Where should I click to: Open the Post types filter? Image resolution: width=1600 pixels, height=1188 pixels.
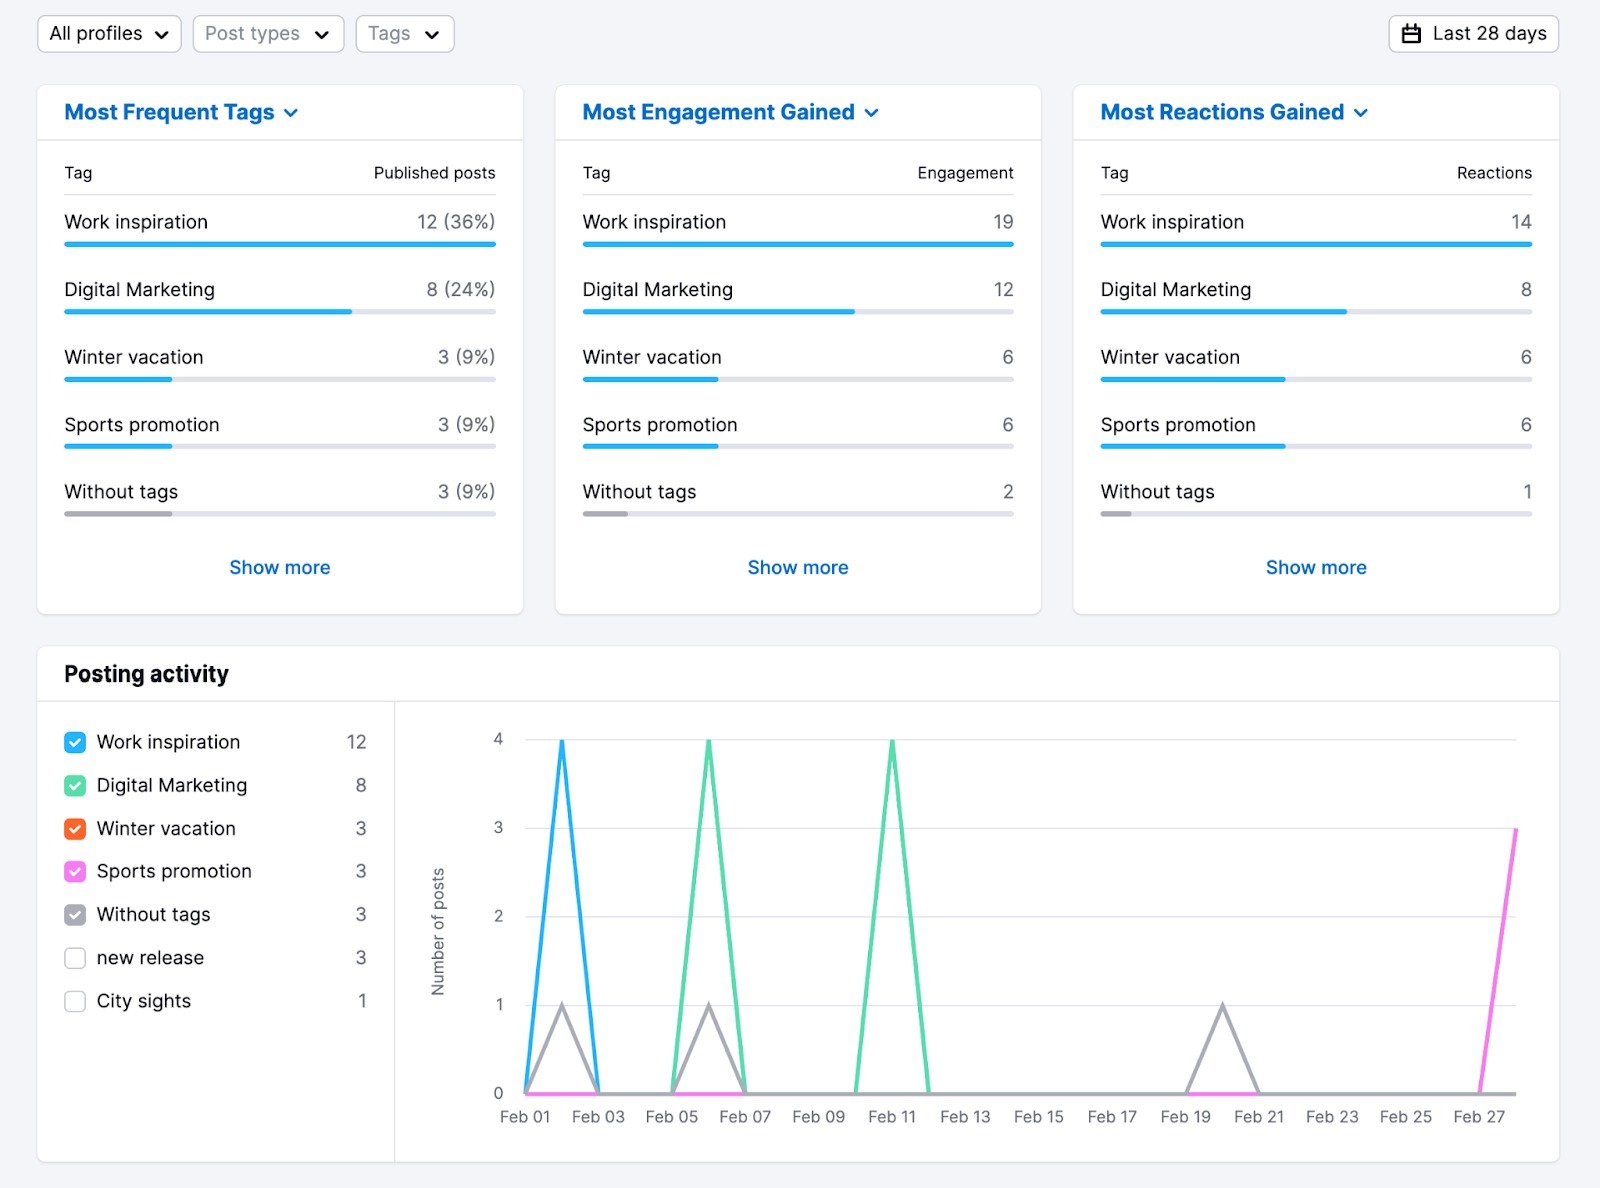(x=267, y=33)
